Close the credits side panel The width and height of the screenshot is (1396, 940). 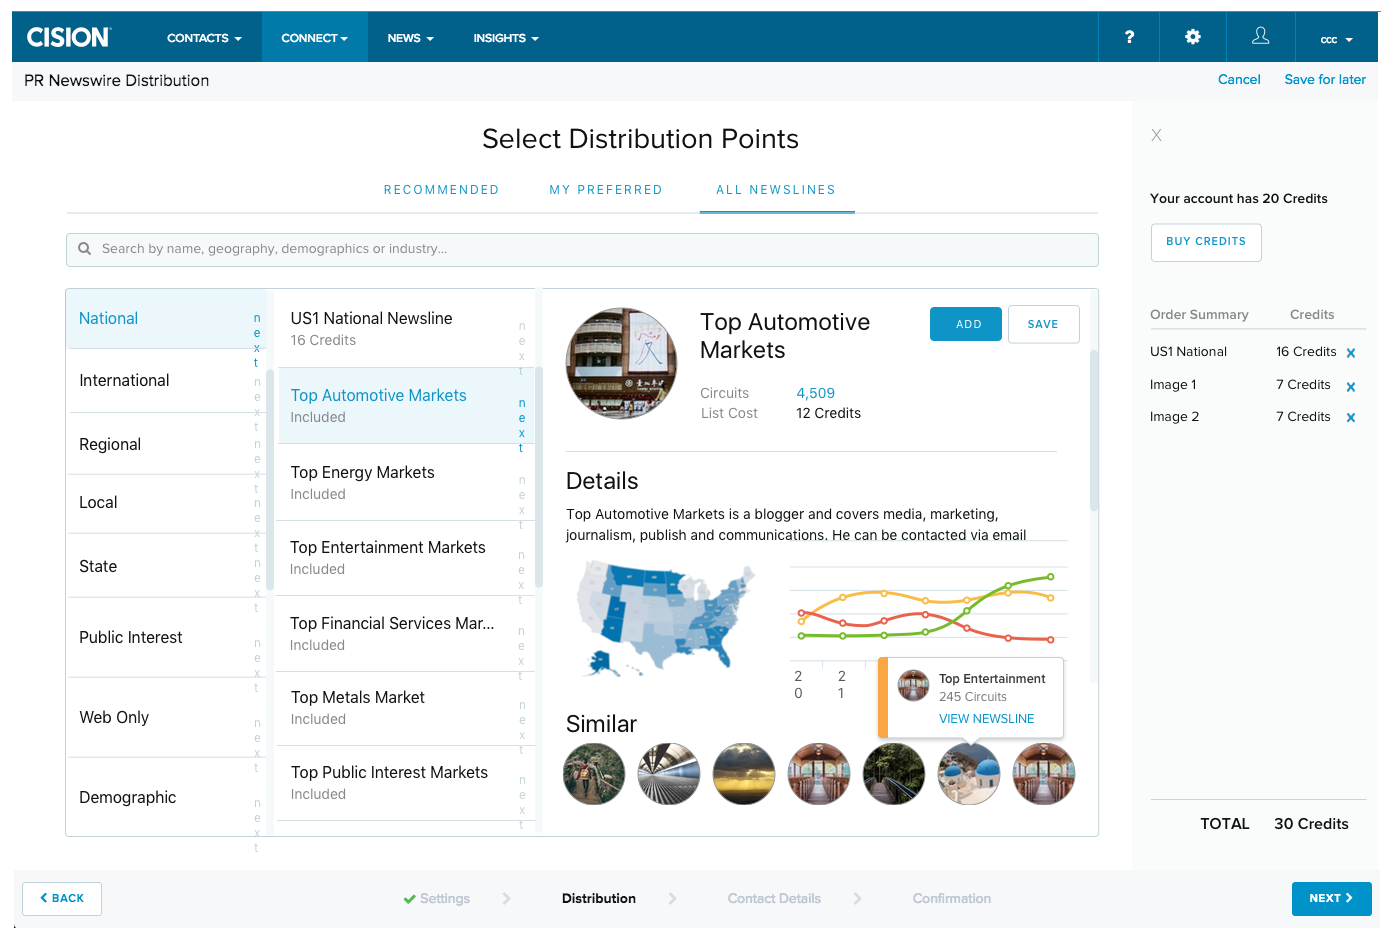(1156, 135)
